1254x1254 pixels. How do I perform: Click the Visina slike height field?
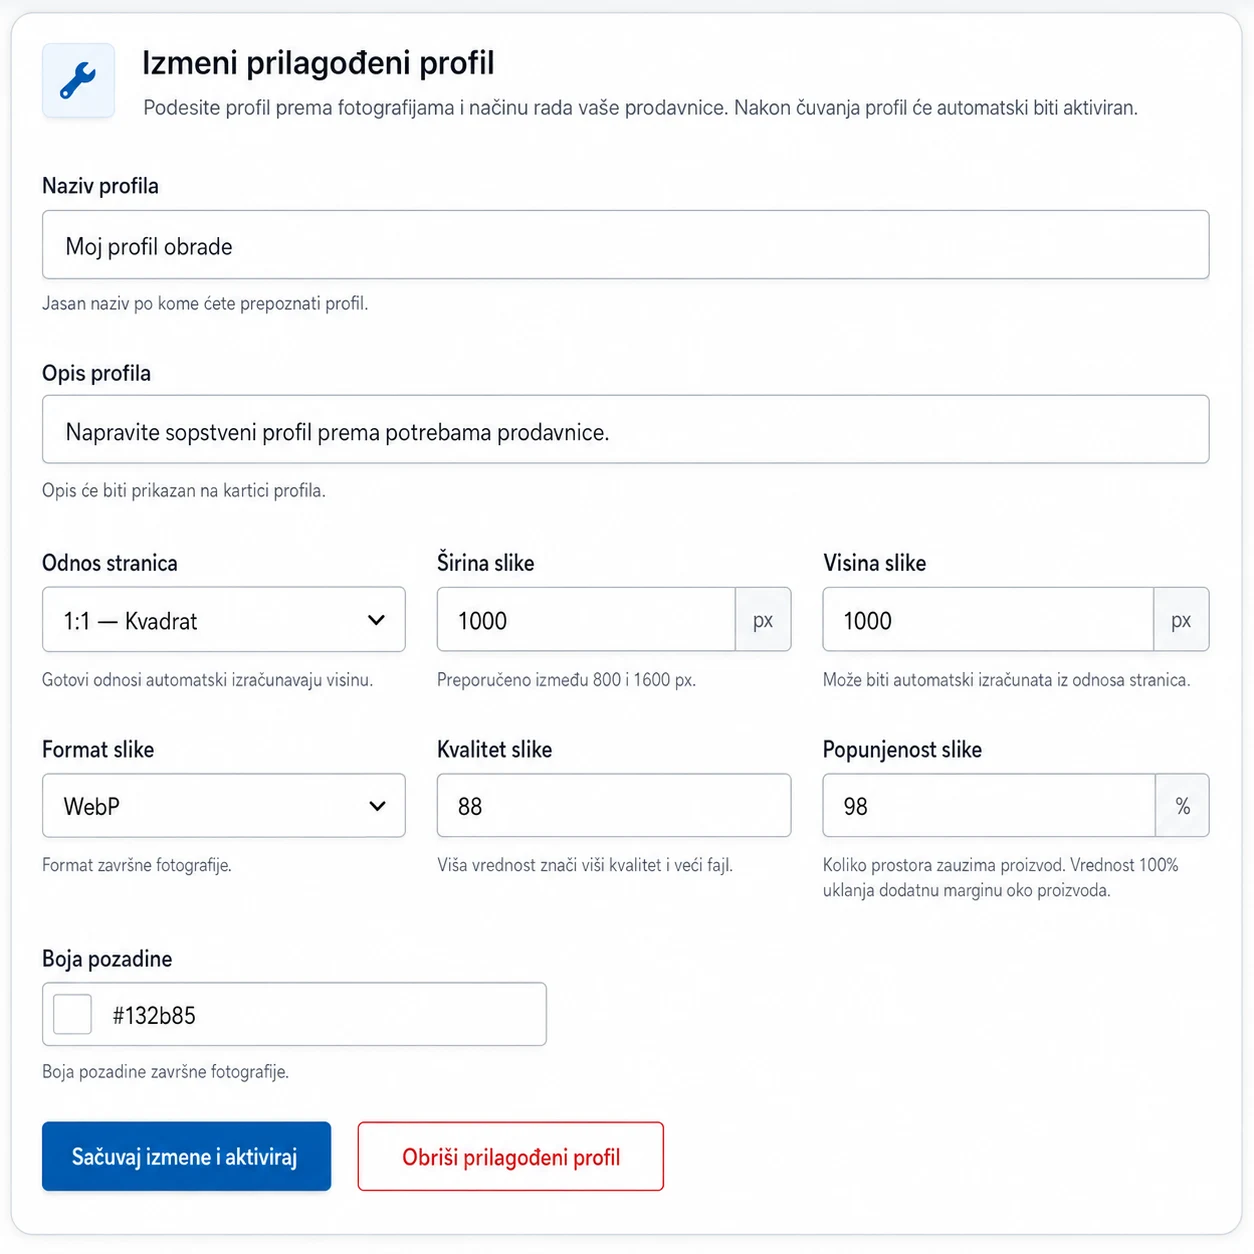tap(988, 620)
